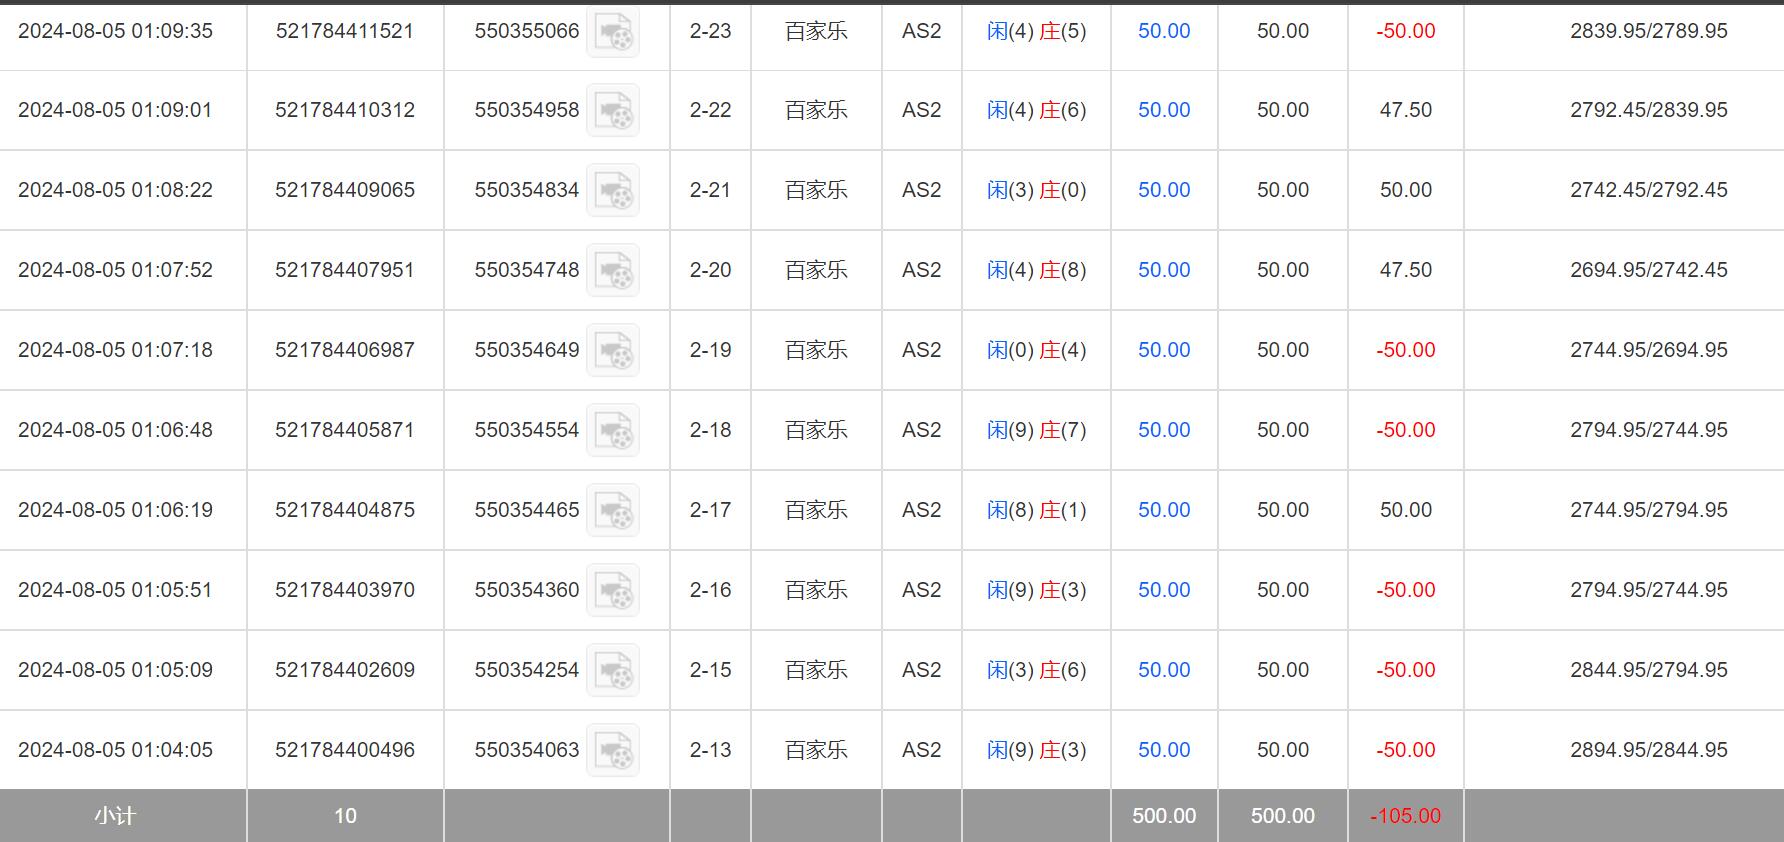Play video replay for round 550354834
Screen dimensions: 1784x842
click(612, 191)
